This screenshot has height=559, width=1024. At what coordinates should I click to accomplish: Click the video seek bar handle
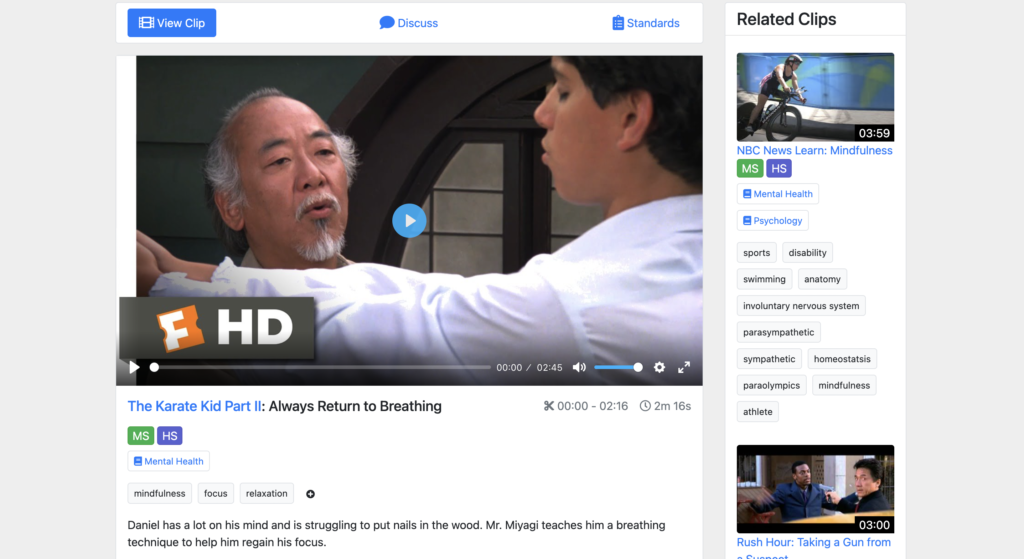[154, 367]
